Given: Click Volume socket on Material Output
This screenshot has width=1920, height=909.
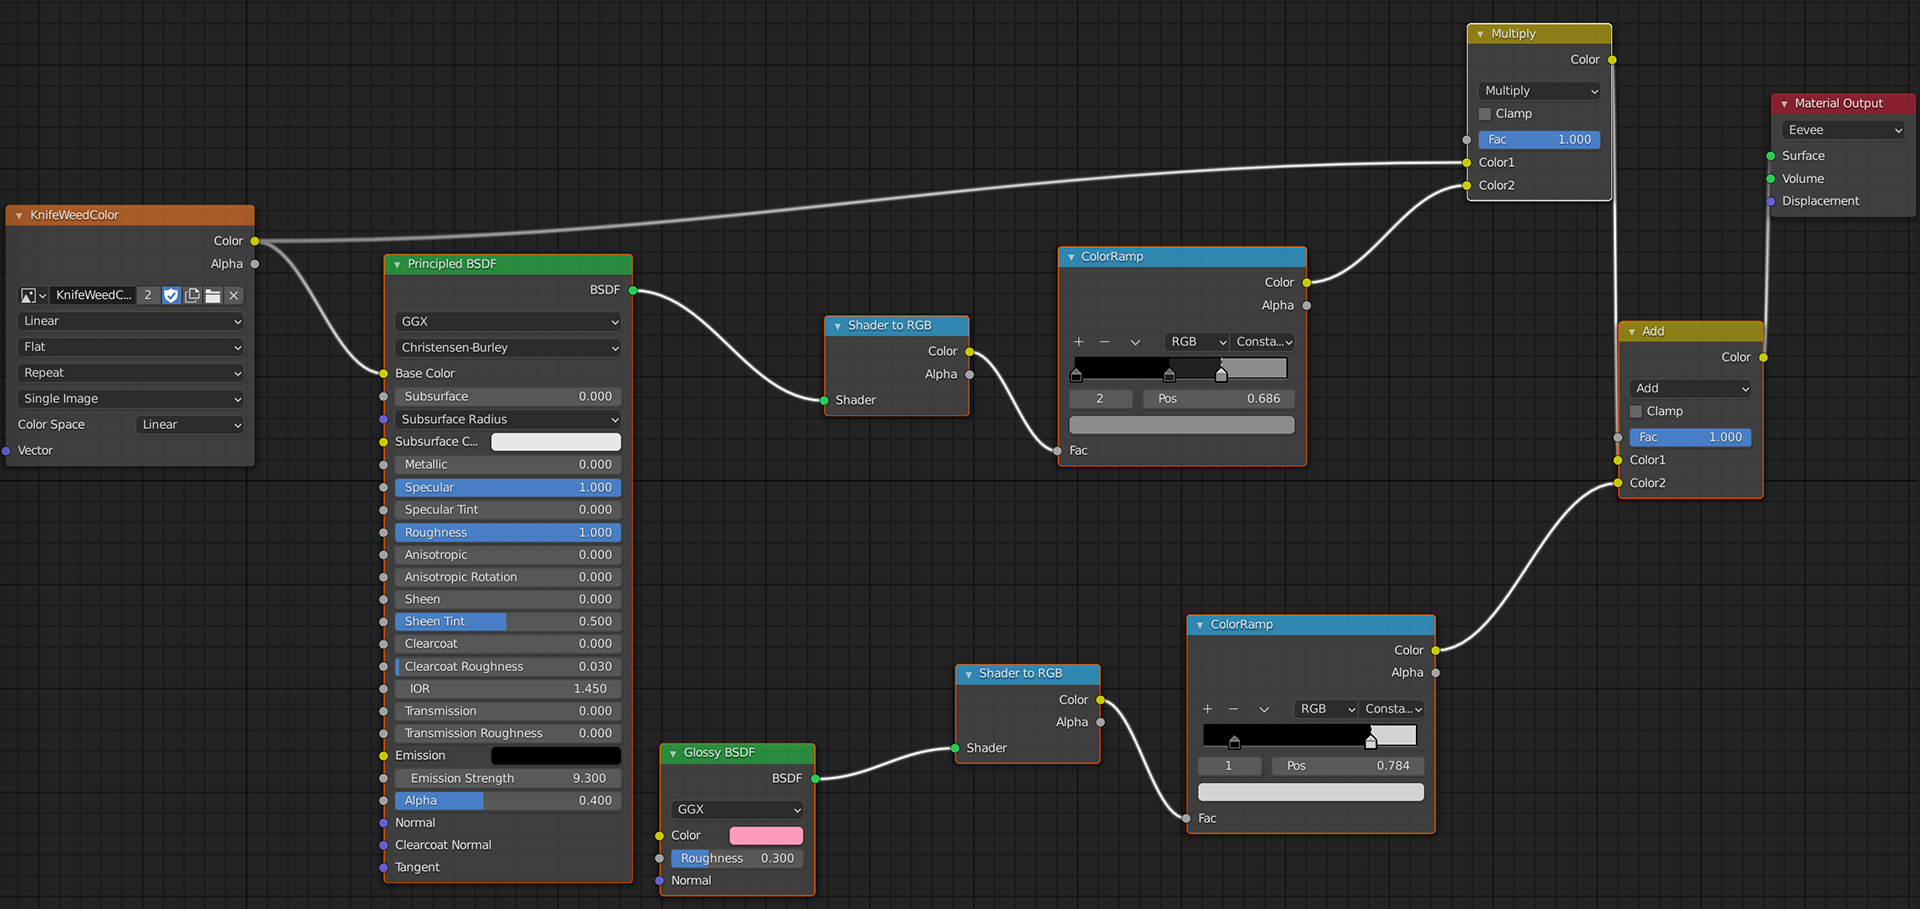Looking at the screenshot, I should [1771, 179].
